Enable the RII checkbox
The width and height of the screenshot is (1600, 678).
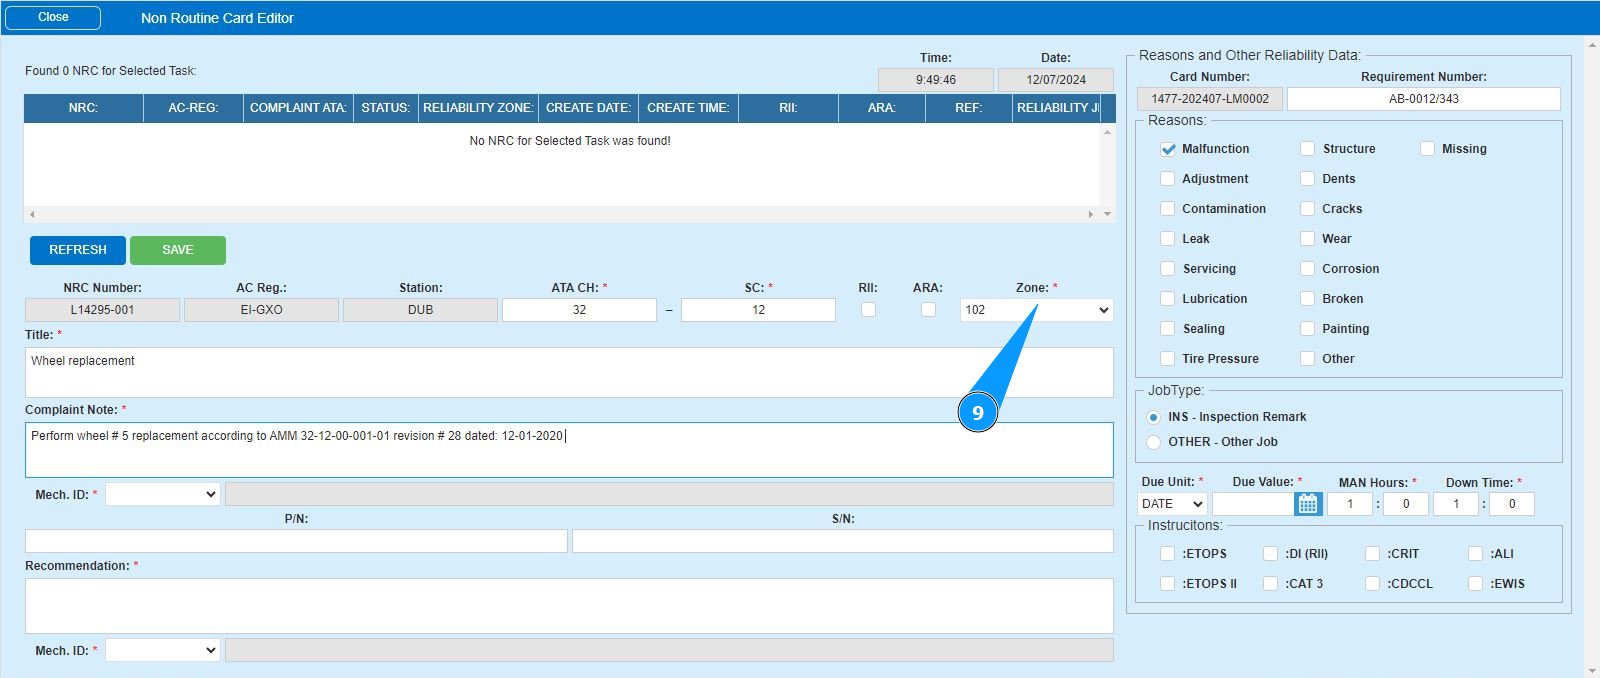pyautogui.click(x=868, y=310)
